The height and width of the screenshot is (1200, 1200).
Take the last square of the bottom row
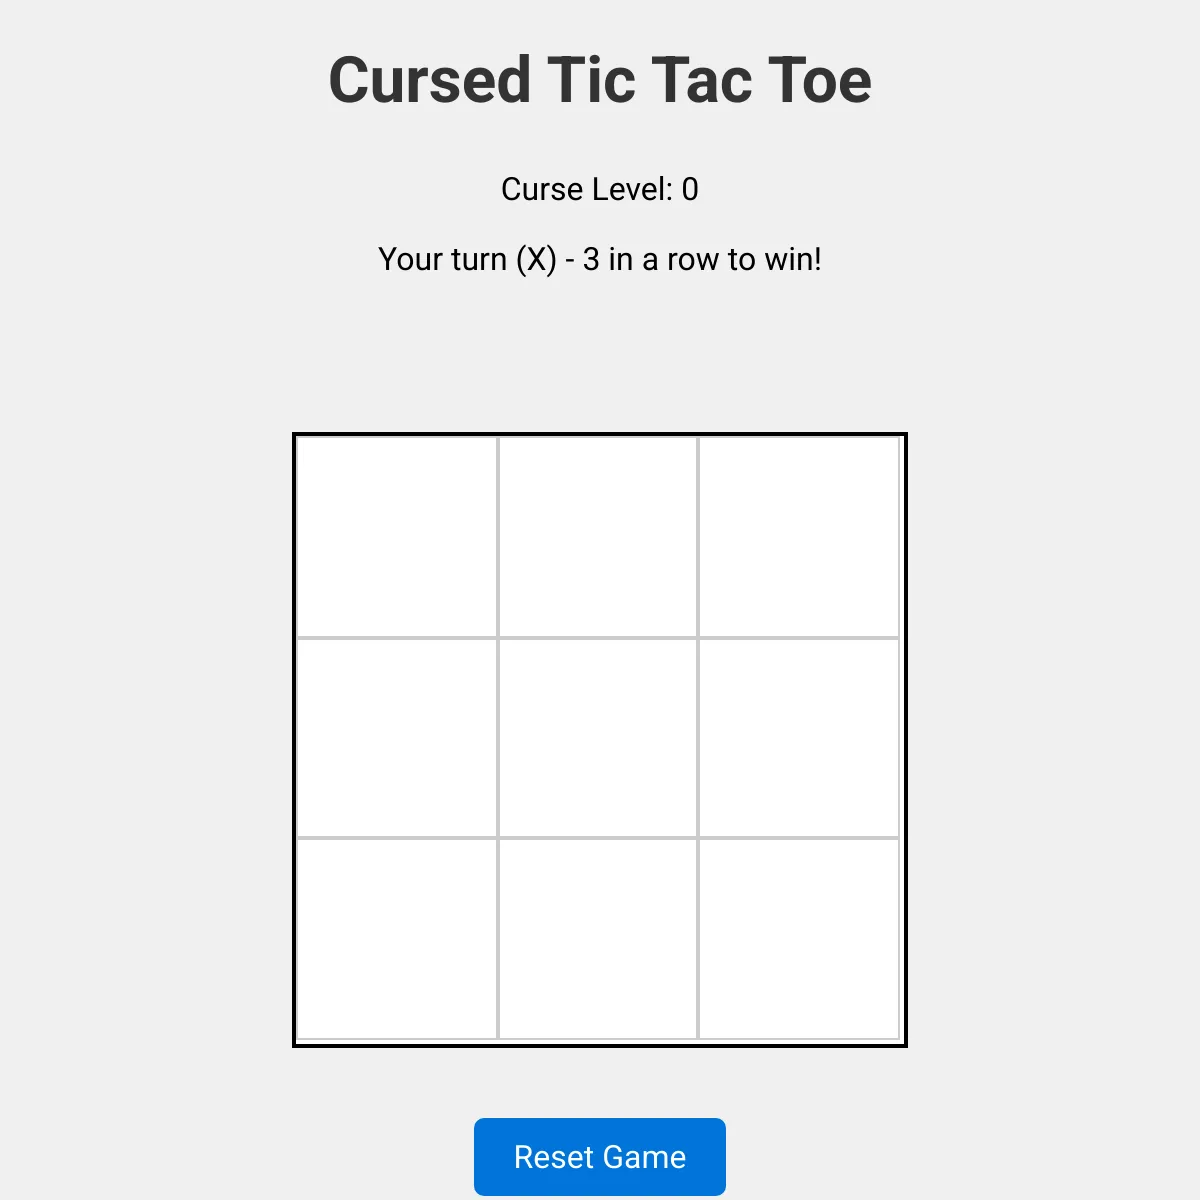click(799, 939)
